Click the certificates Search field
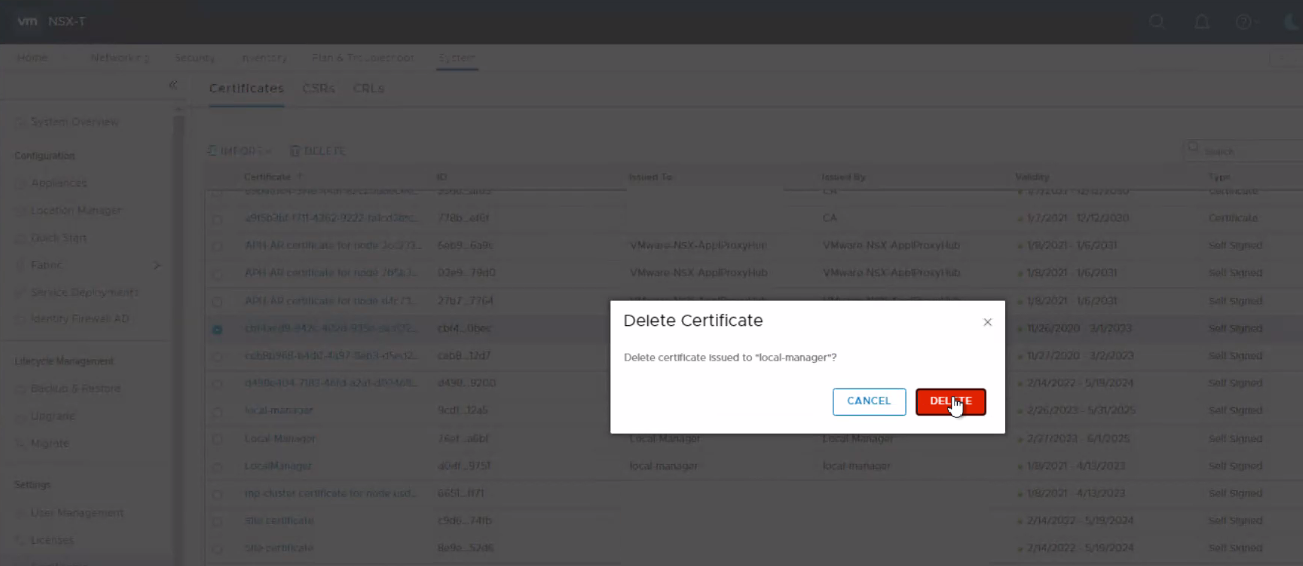The width and height of the screenshot is (1303, 566). click(1243, 151)
